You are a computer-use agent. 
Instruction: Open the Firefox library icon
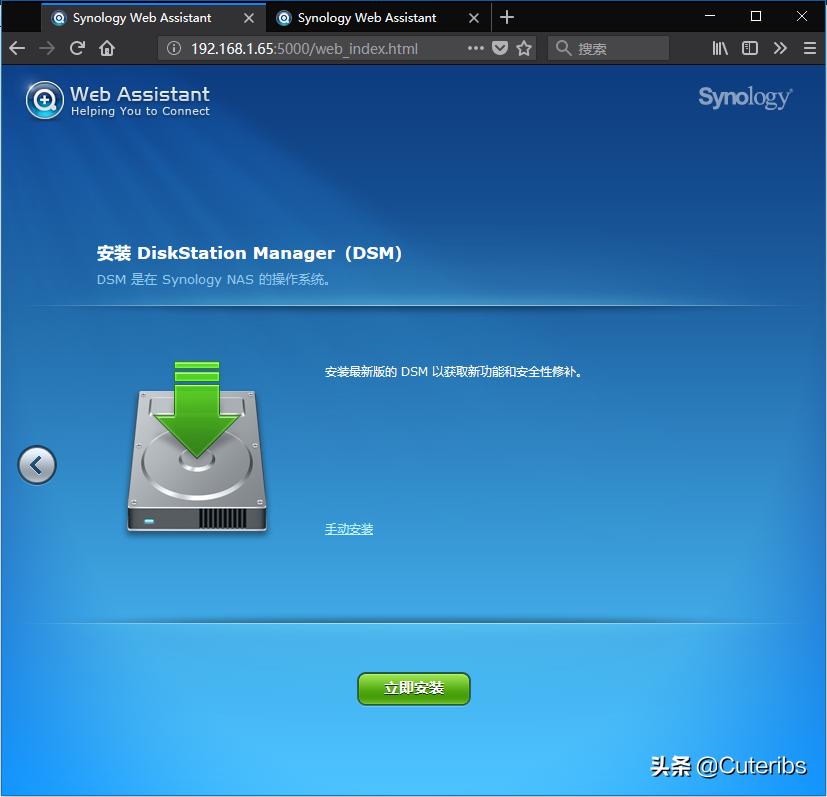719,47
